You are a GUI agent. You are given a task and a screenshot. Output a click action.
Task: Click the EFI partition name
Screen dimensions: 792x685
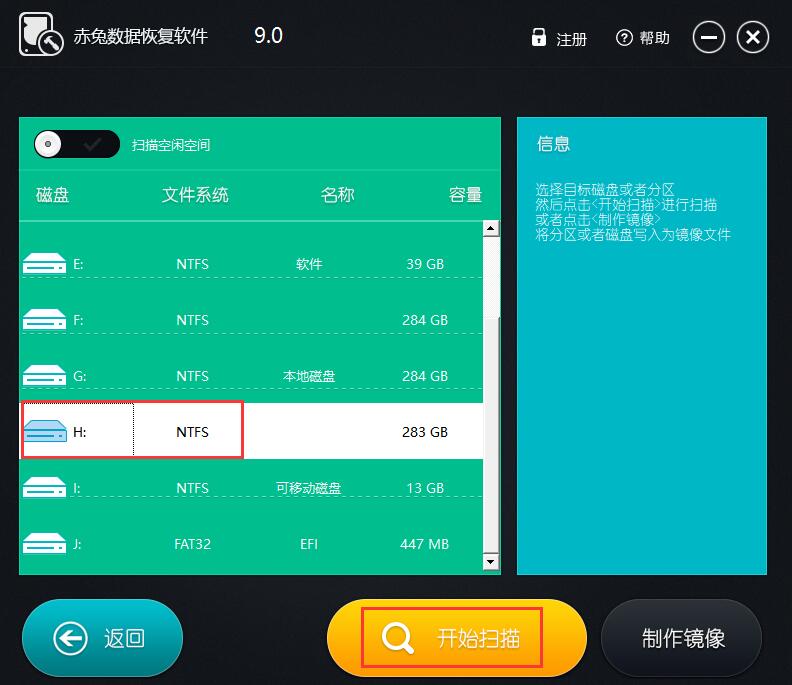pos(309,544)
